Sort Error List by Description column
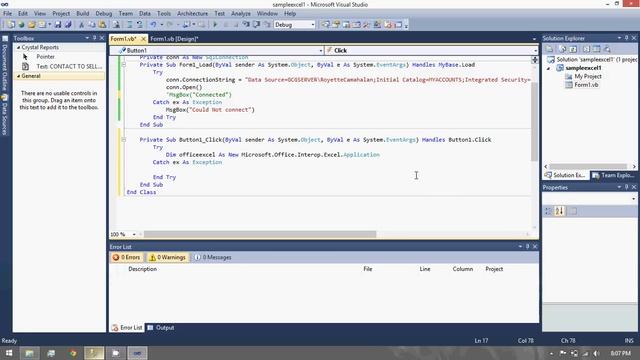 click(142, 269)
